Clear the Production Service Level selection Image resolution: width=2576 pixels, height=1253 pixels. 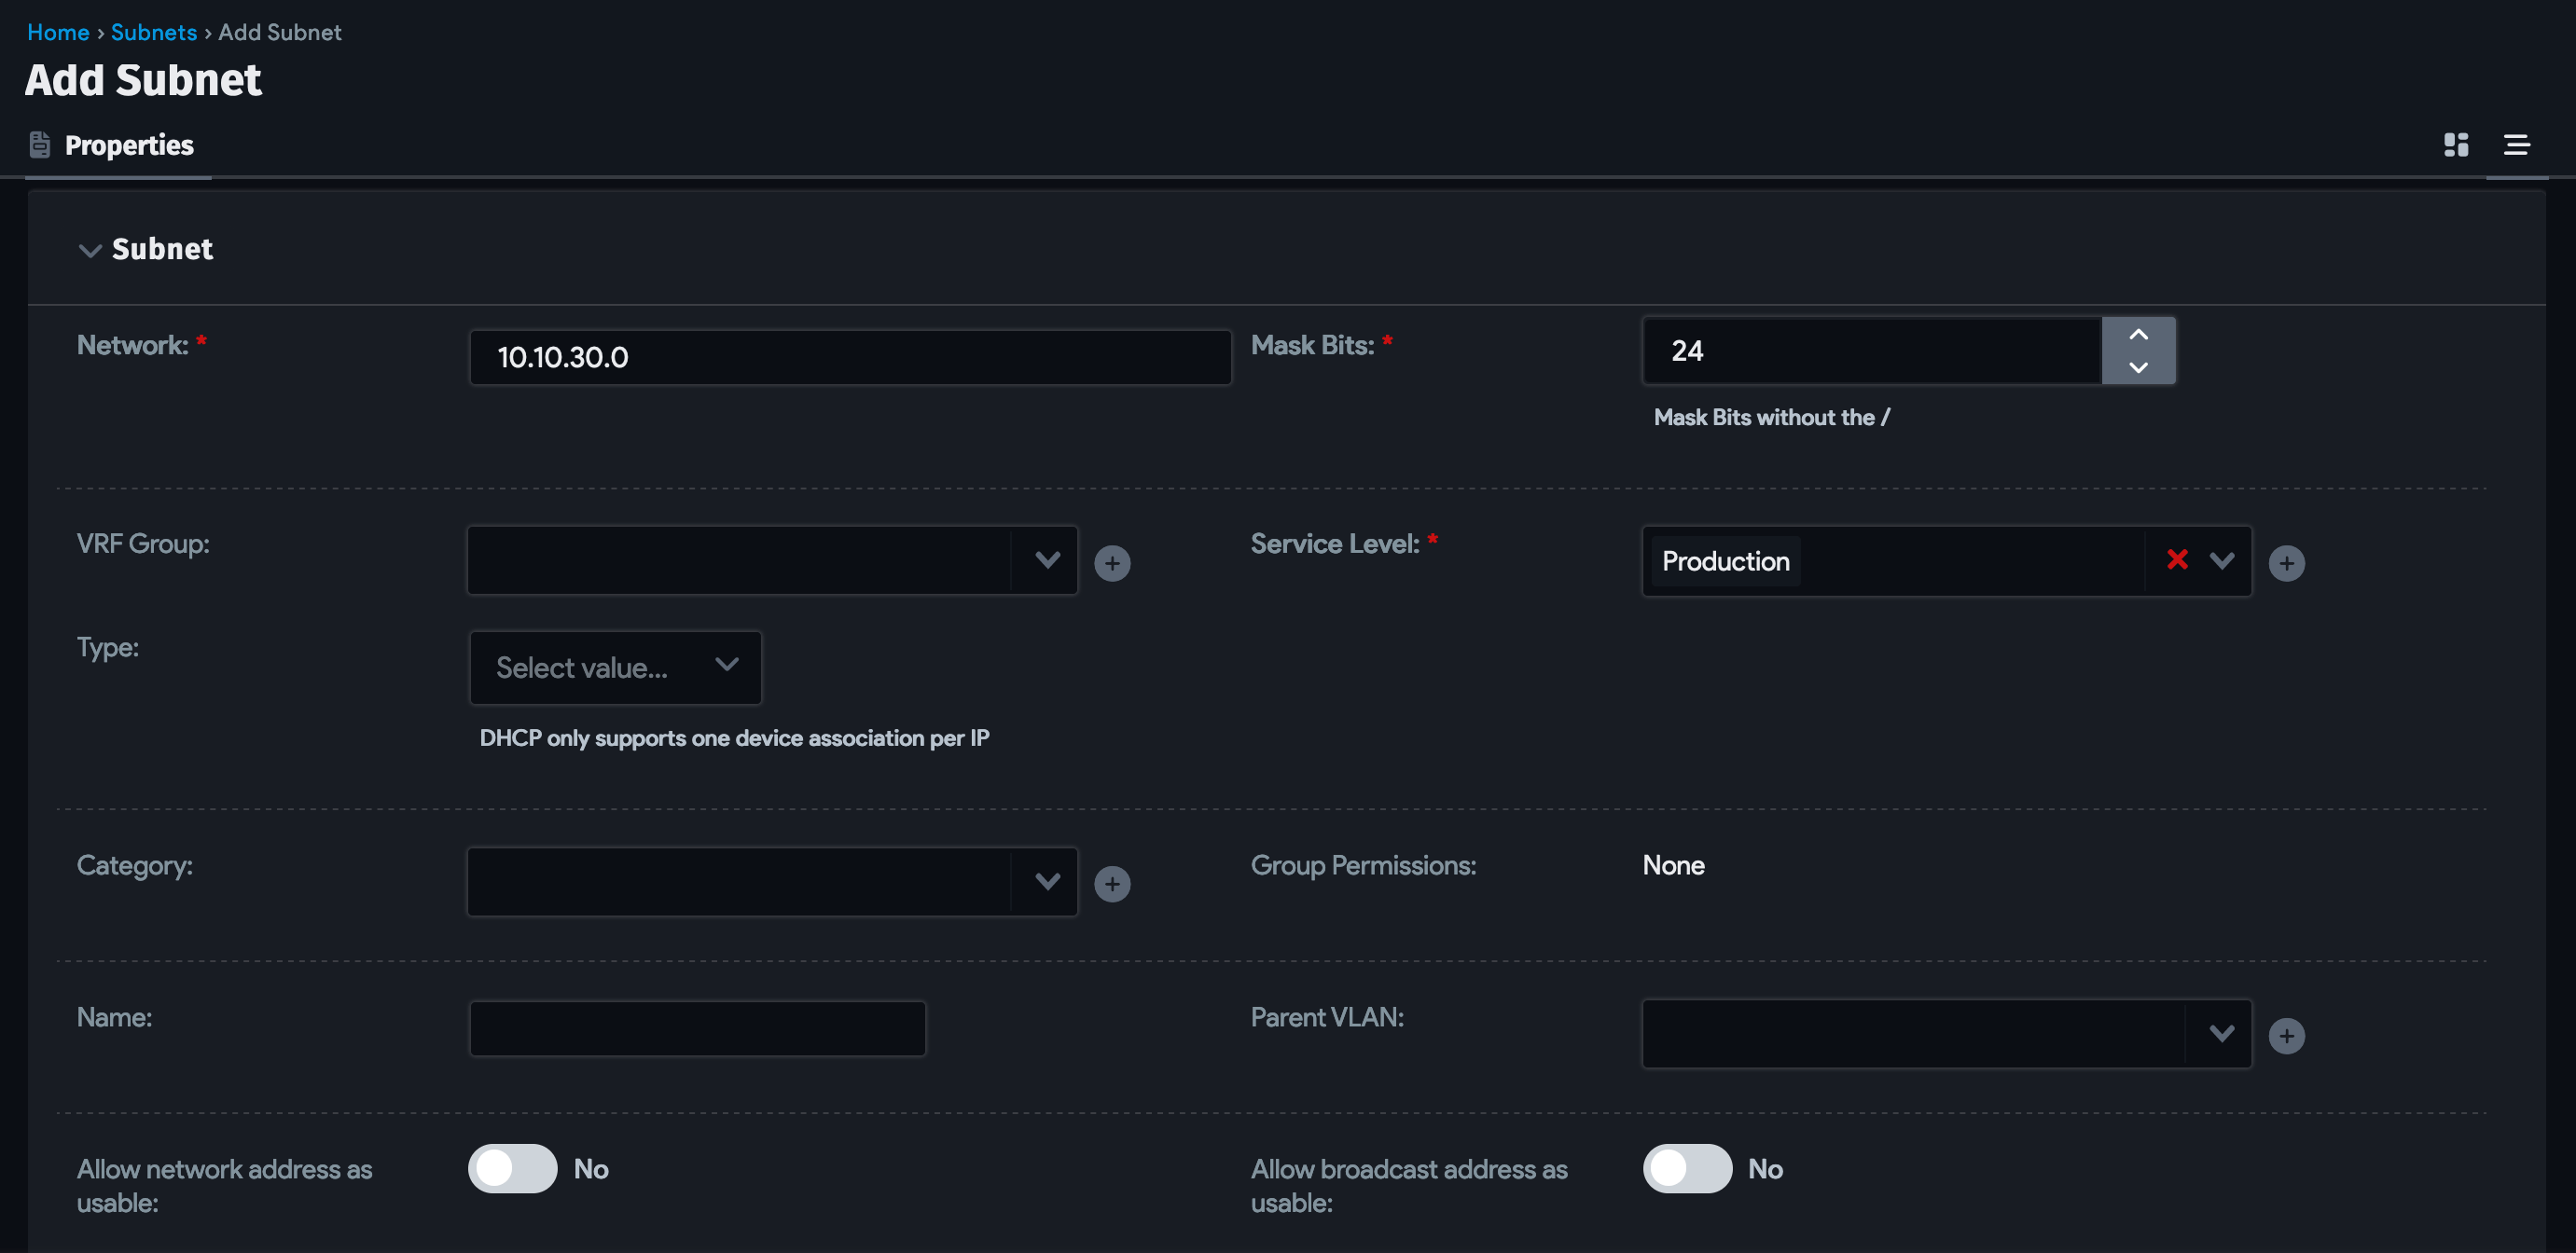click(2178, 561)
